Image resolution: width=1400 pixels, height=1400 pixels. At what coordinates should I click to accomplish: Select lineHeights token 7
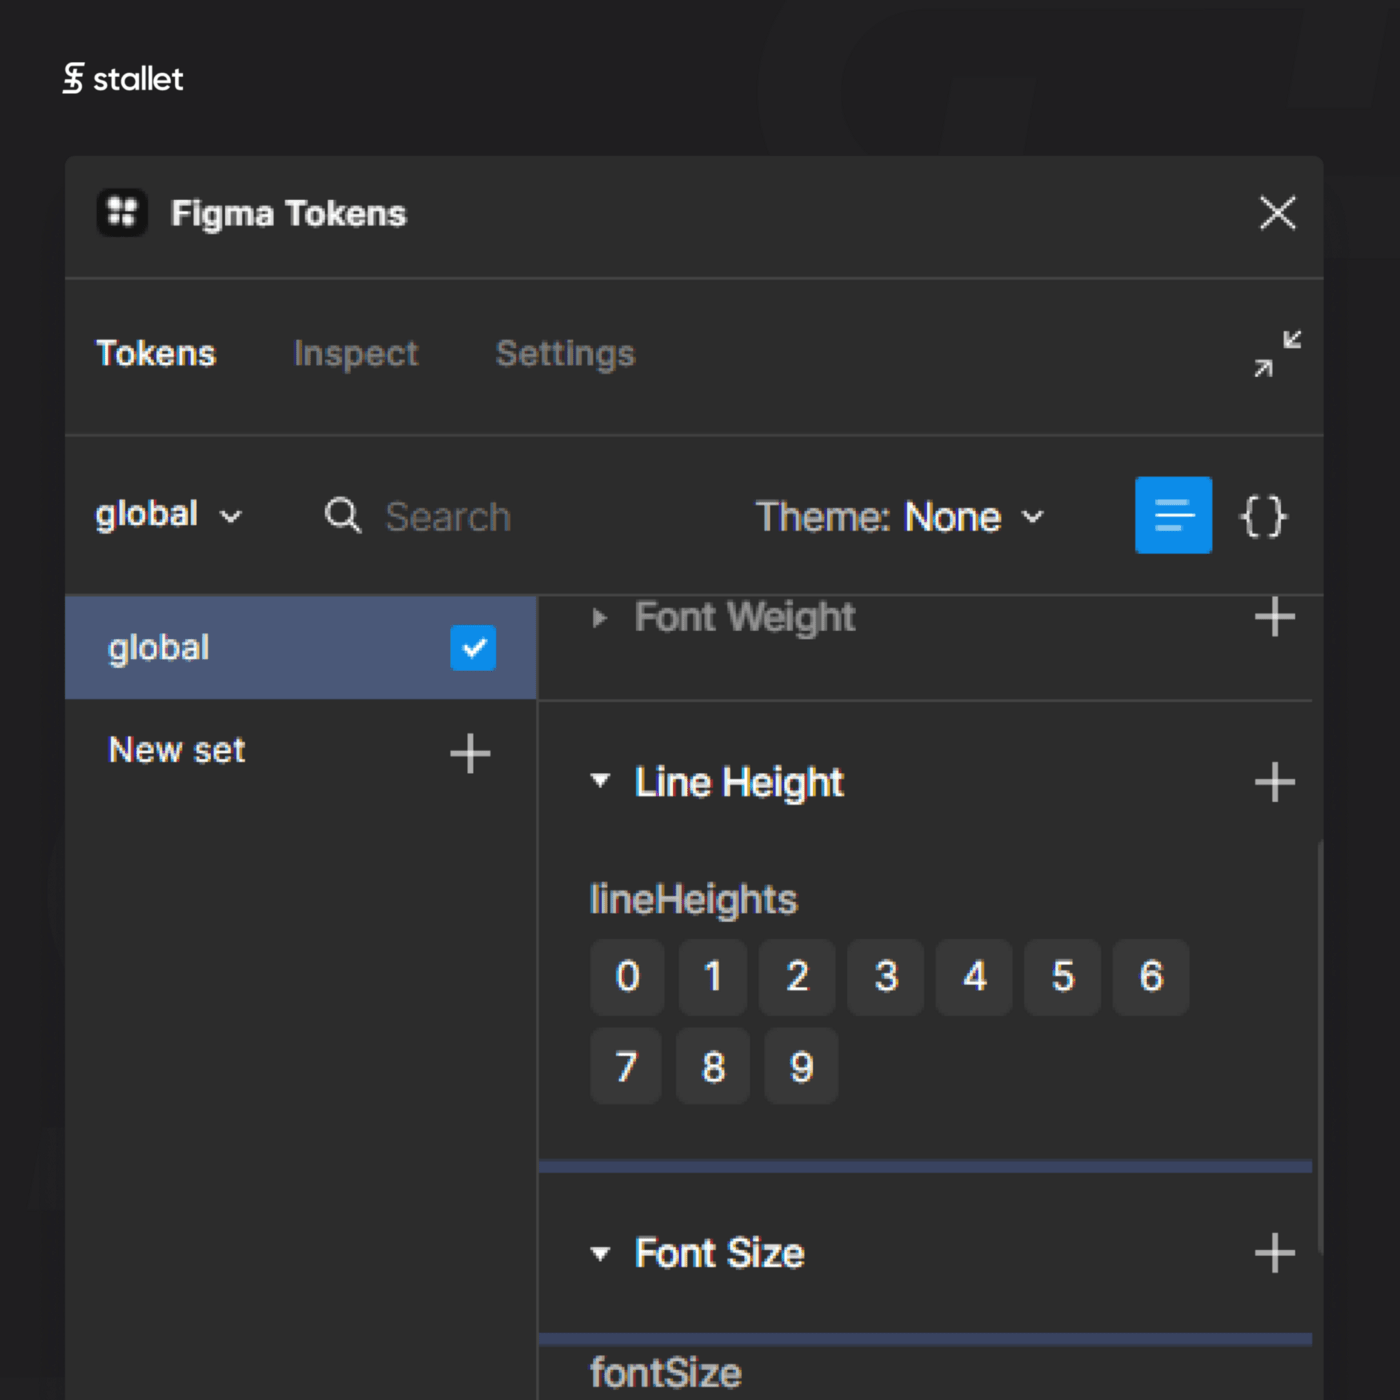coord(626,1066)
